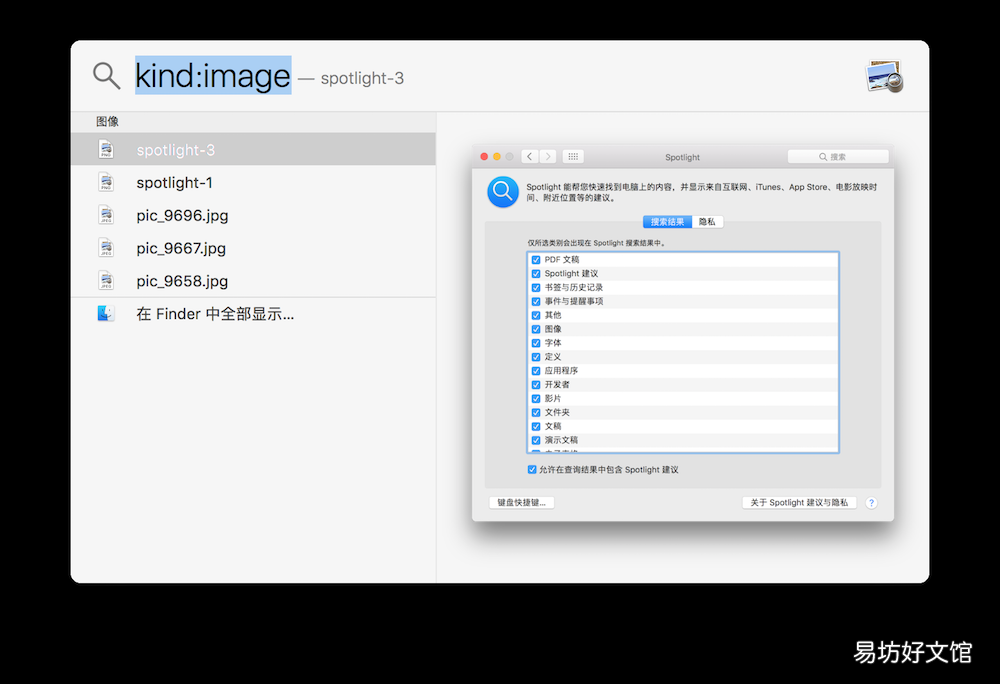1000x684 pixels.
Task: Click the PNG file icon beside spotlight-1
Action: pyautogui.click(x=106, y=182)
